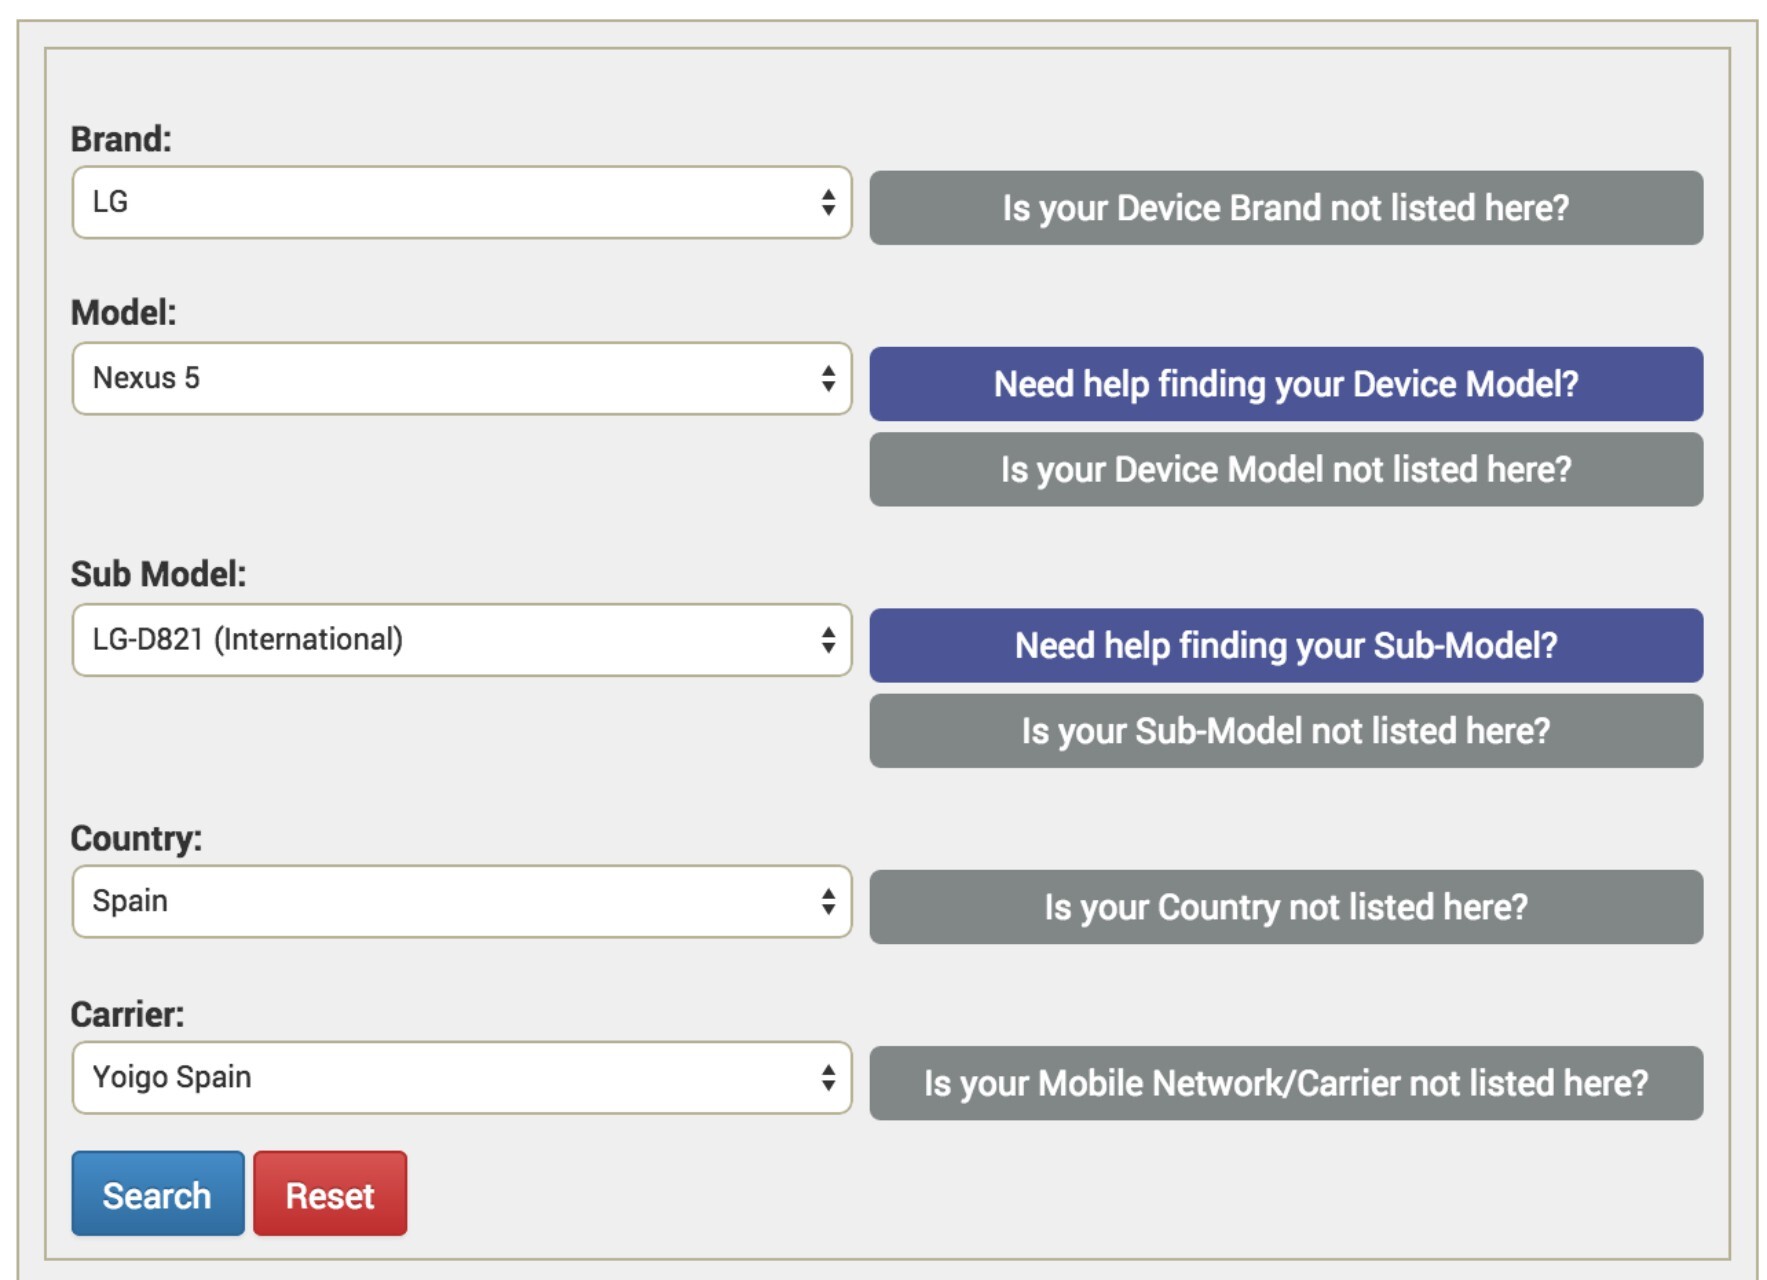1767x1280 pixels.
Task: Click the up-down arrows in the Brand selector
Action: click(828, 203)
